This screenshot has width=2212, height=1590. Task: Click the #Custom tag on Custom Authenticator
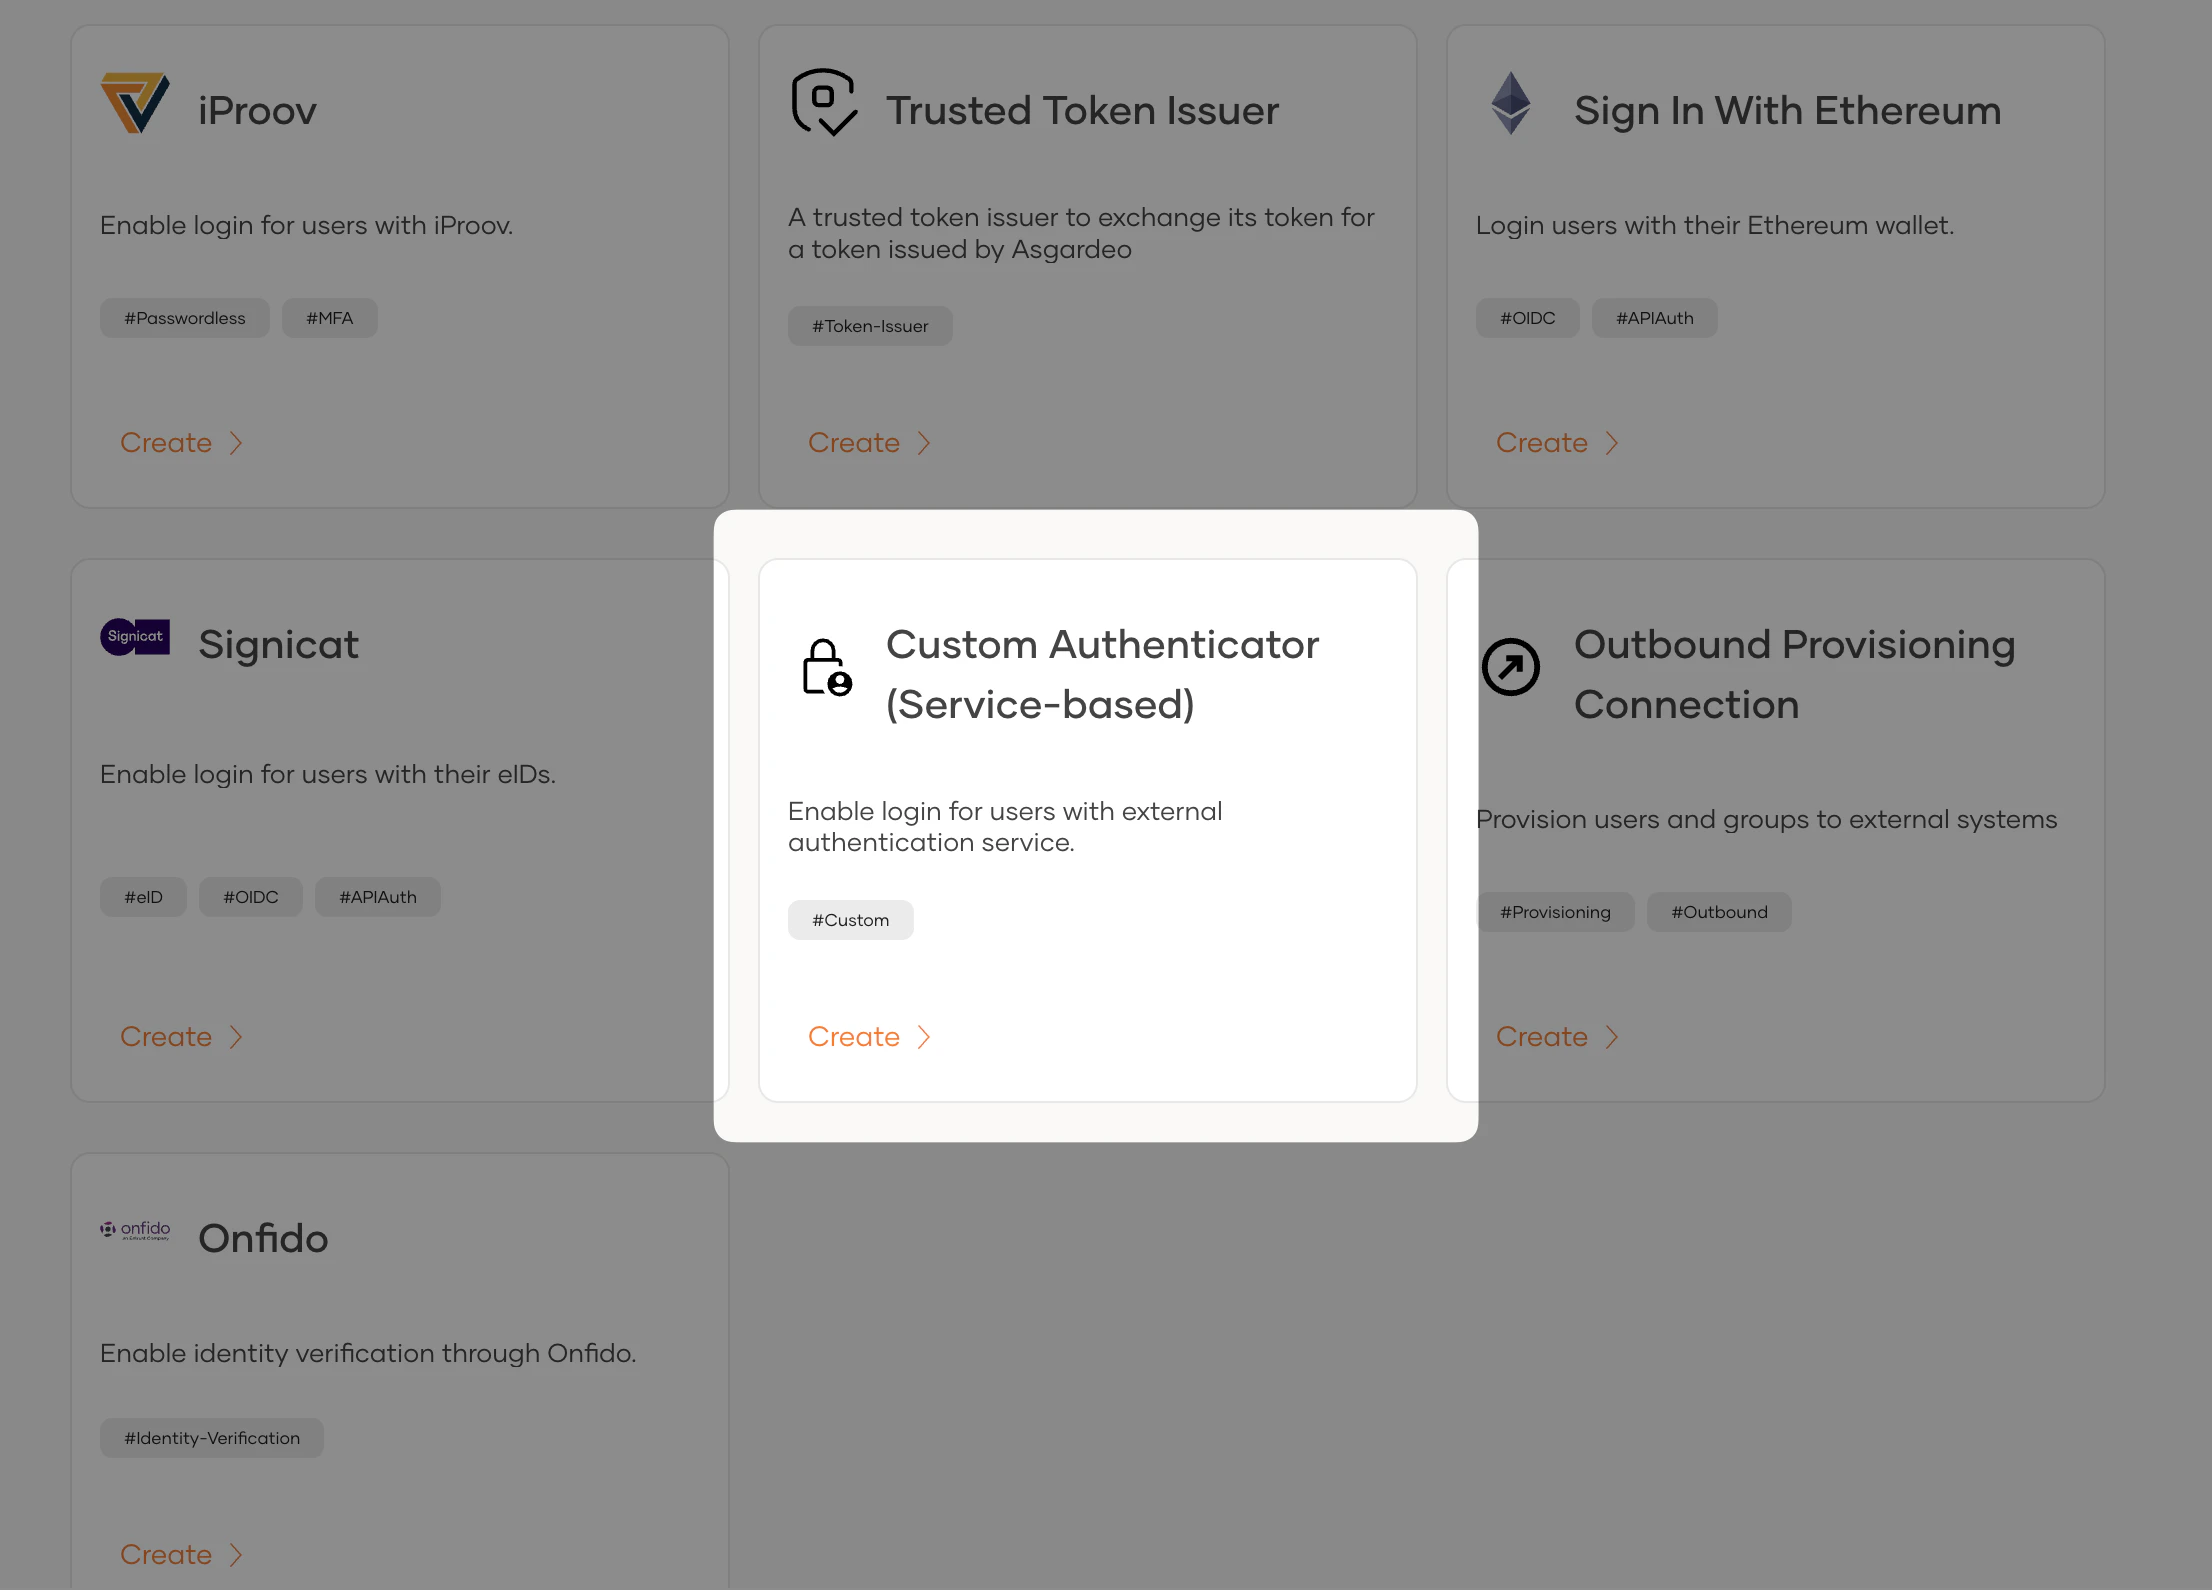(850, 919)
